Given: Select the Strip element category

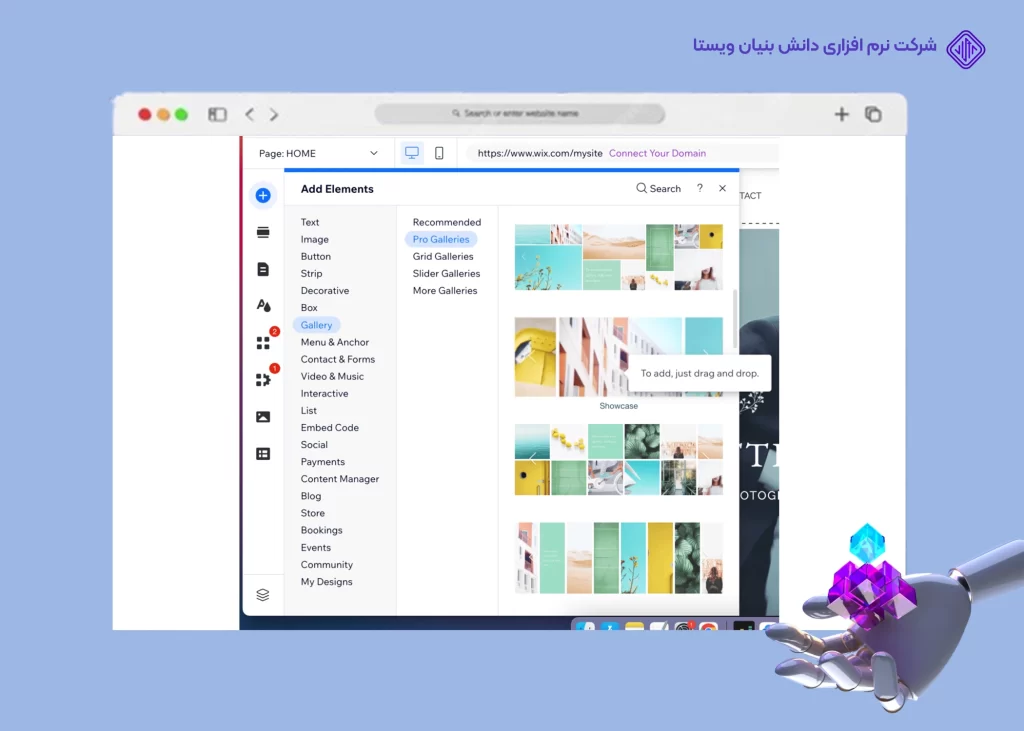Looking at the screenshot, I should click(x=311, y=273).
